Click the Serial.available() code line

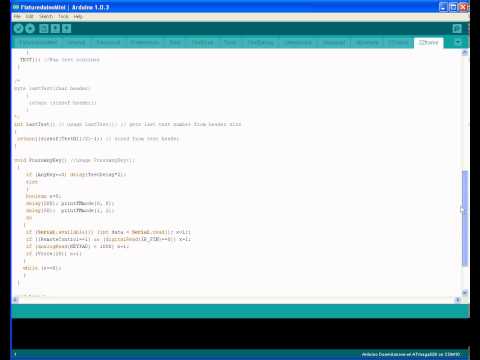point(108,232)
